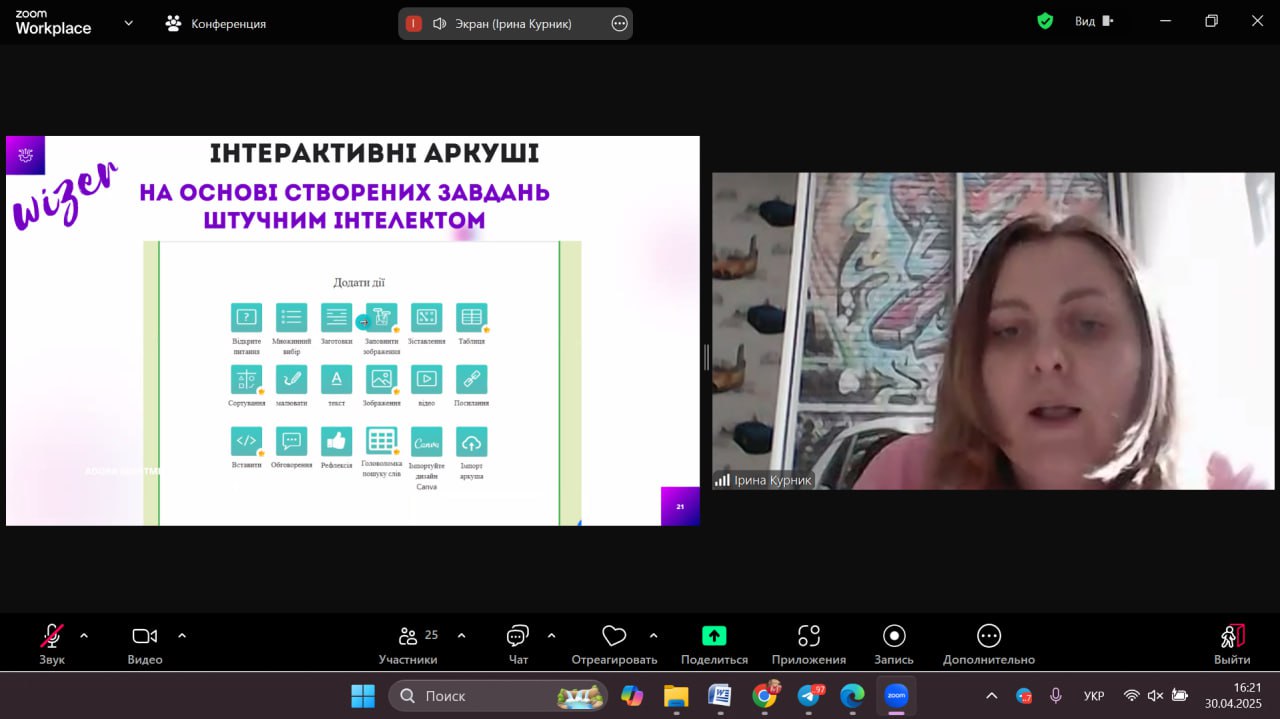The width and height of the screenshot is (1280, 719).
Task: Switch to the Конференция tab
Action: click(216, 23)
